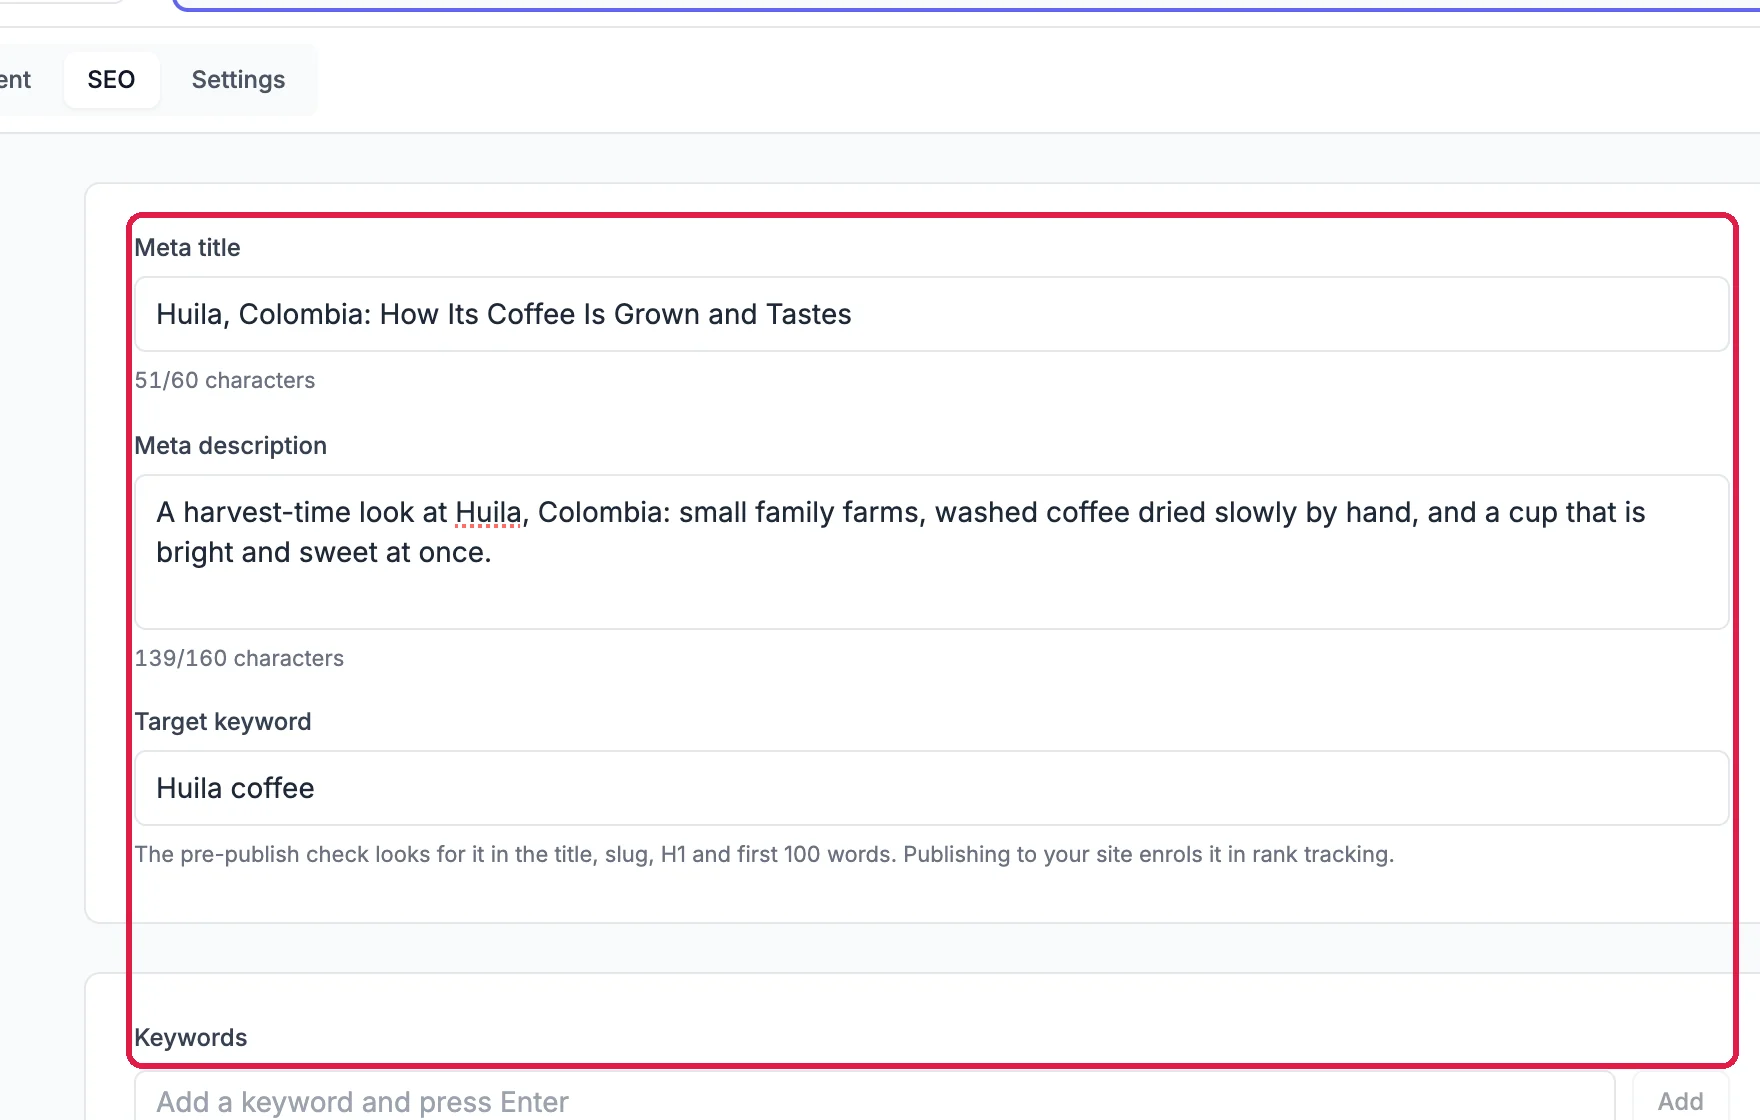Click the pre-publish check helper text
The width and height of the screenshot is (1760, 1120).
pos(764,854)
